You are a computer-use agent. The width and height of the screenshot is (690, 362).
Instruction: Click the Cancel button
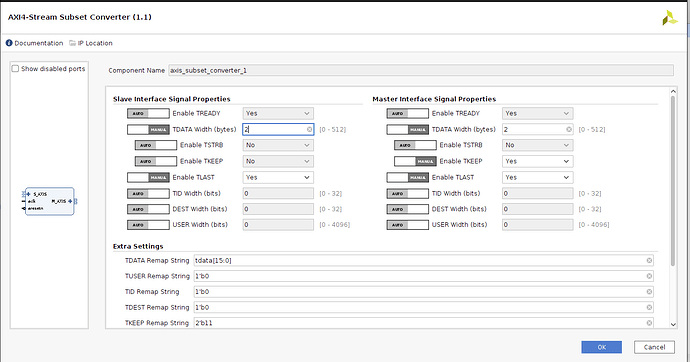click(x=654, y=347)
